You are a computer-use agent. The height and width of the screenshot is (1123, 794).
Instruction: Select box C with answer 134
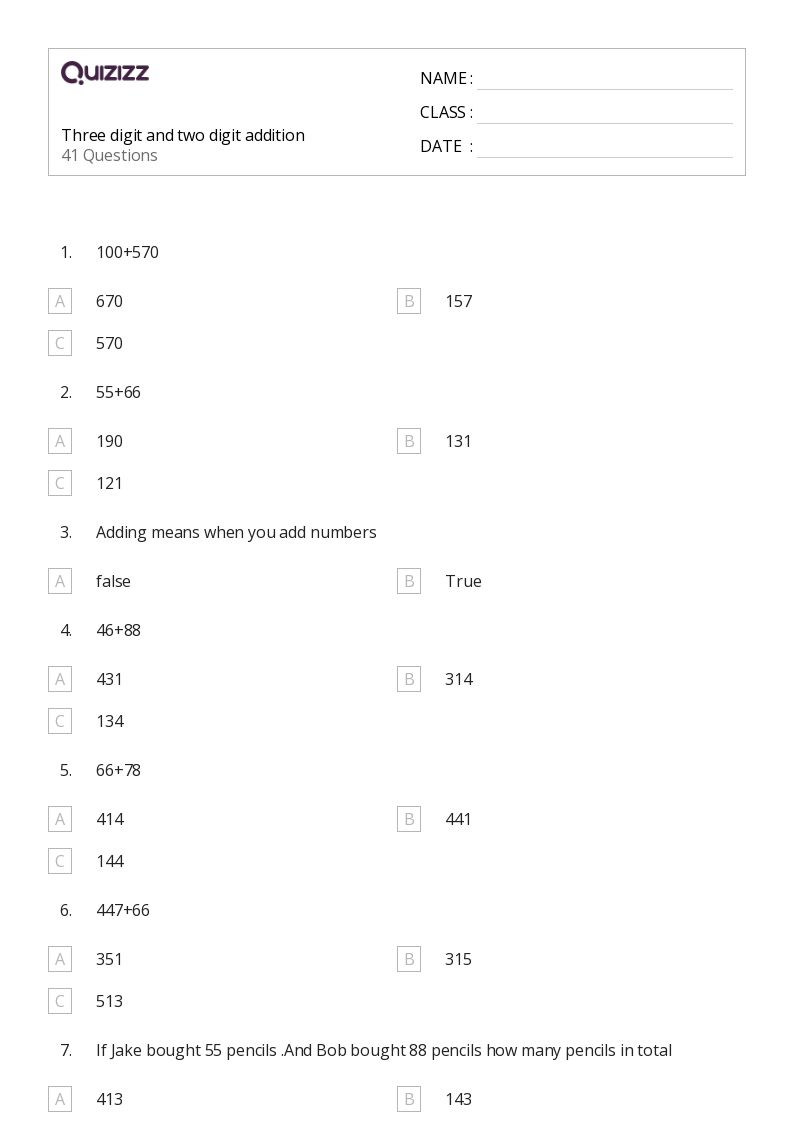point(60,721)
